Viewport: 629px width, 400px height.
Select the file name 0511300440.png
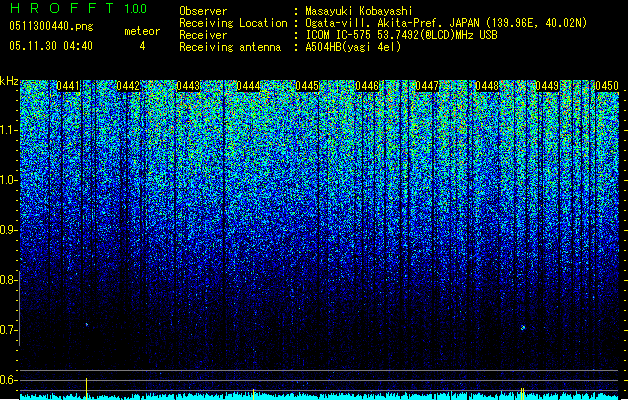[51, 26]
